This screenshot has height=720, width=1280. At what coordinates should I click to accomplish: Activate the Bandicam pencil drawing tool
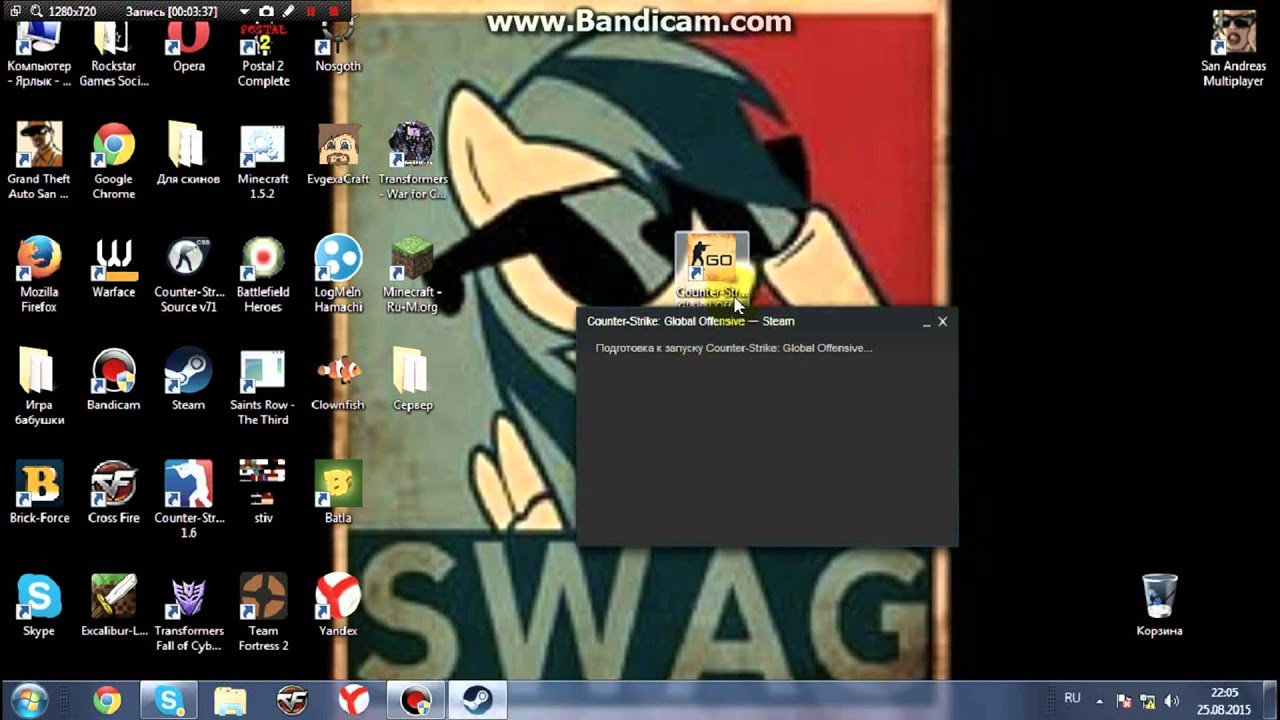(x=288, y=11)
